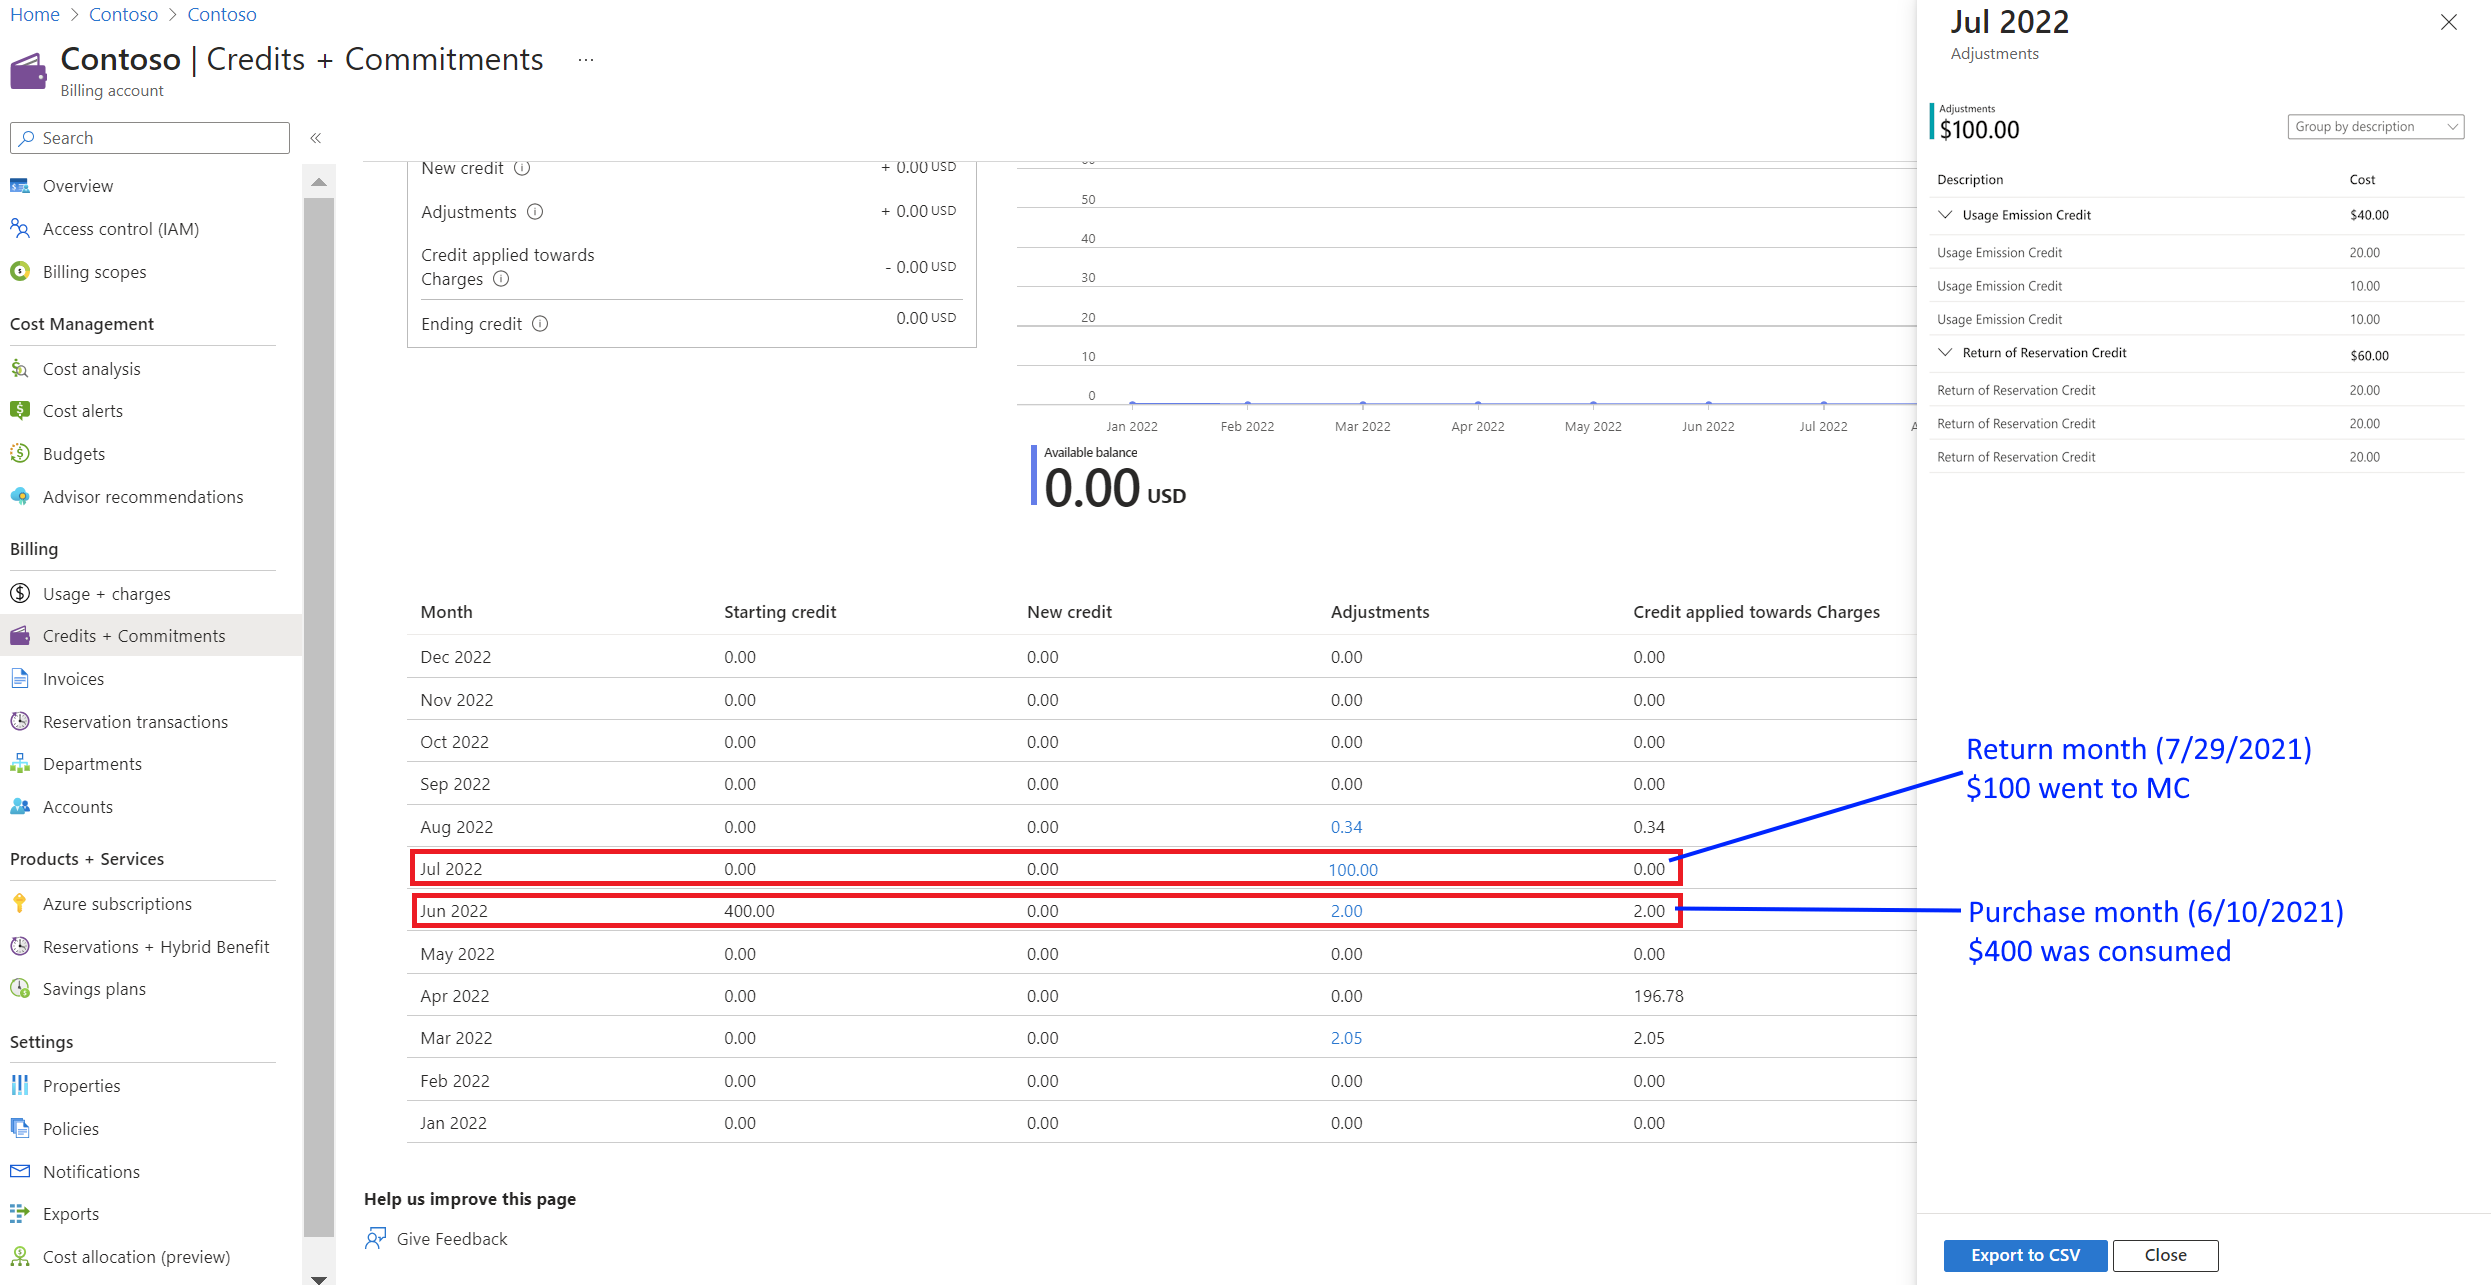Image resolution: width=2491 pixels, height=1285 pixels.
Task: Click the Give Feedback link
Action: point(451,1239)
